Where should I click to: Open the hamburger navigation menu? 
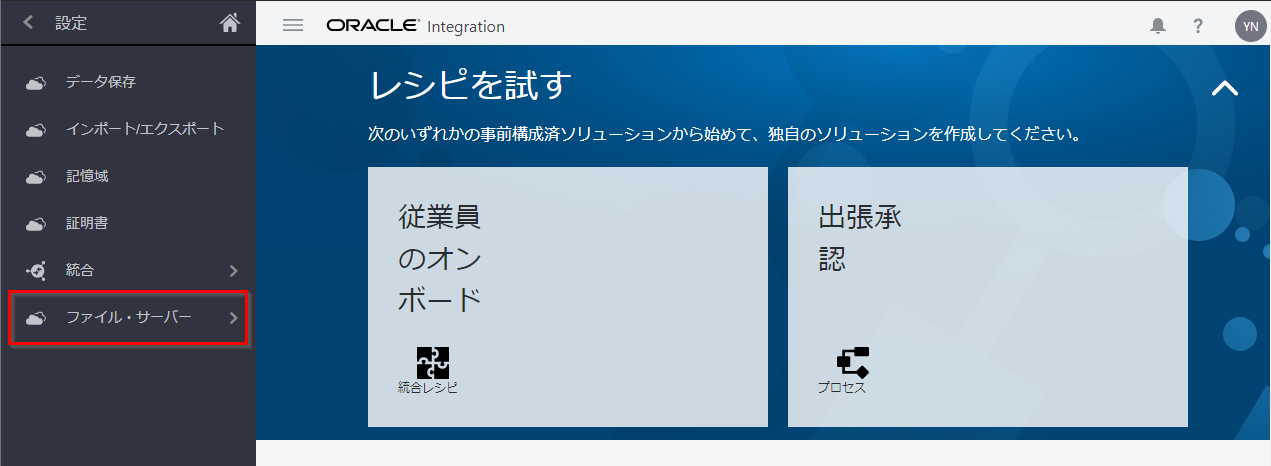pos(293,26)
